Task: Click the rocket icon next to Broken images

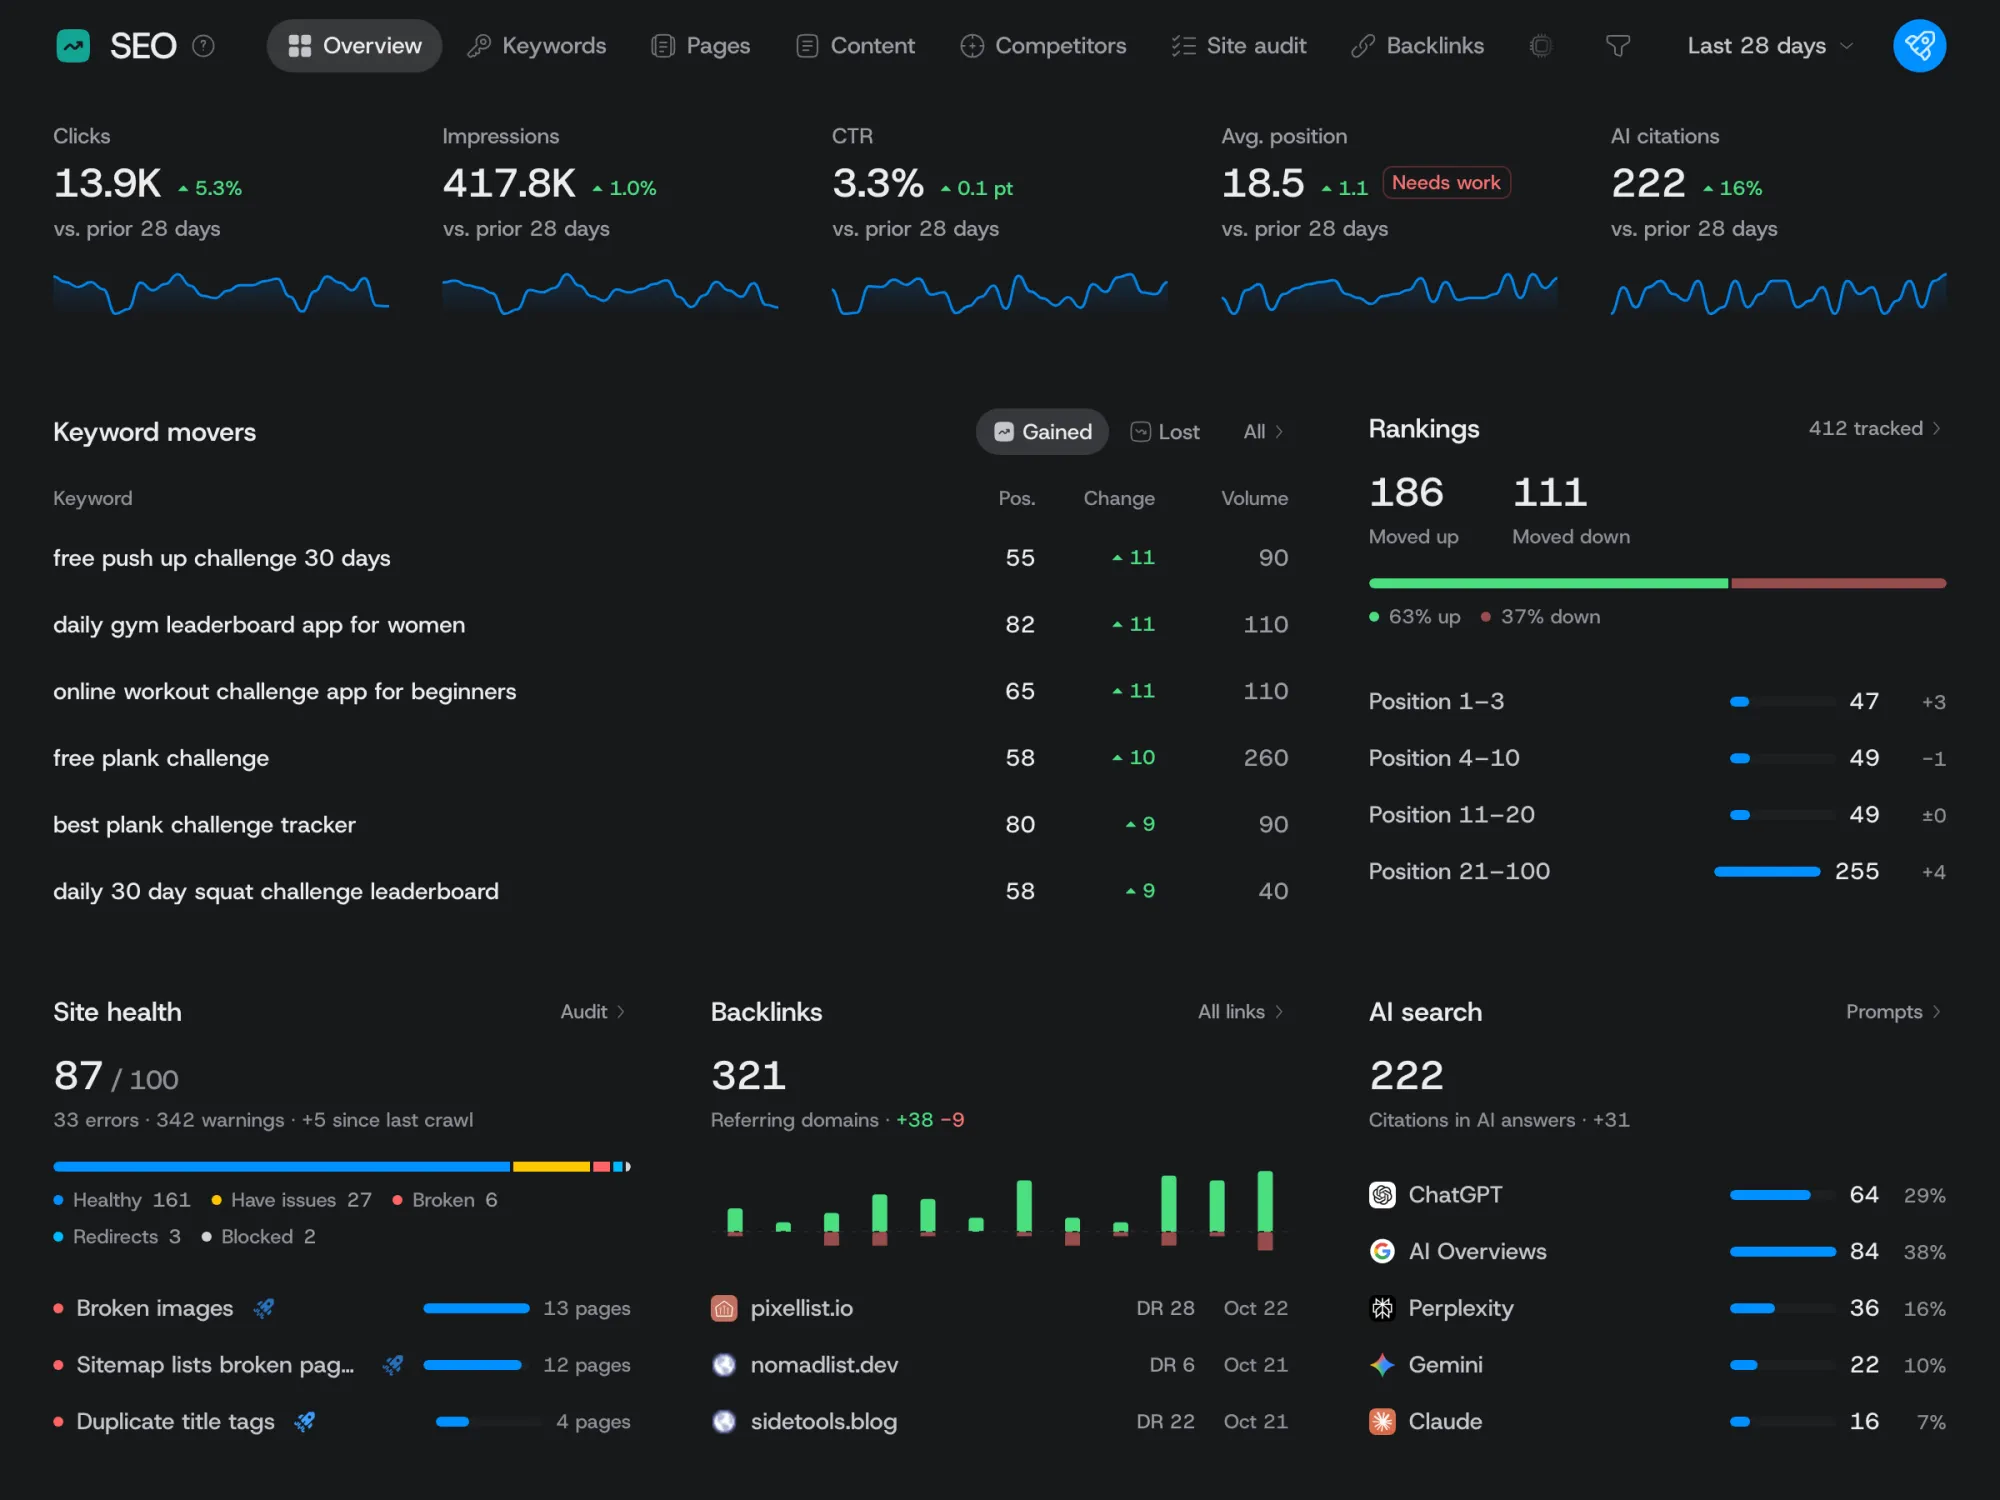Action: [264, 1308]
